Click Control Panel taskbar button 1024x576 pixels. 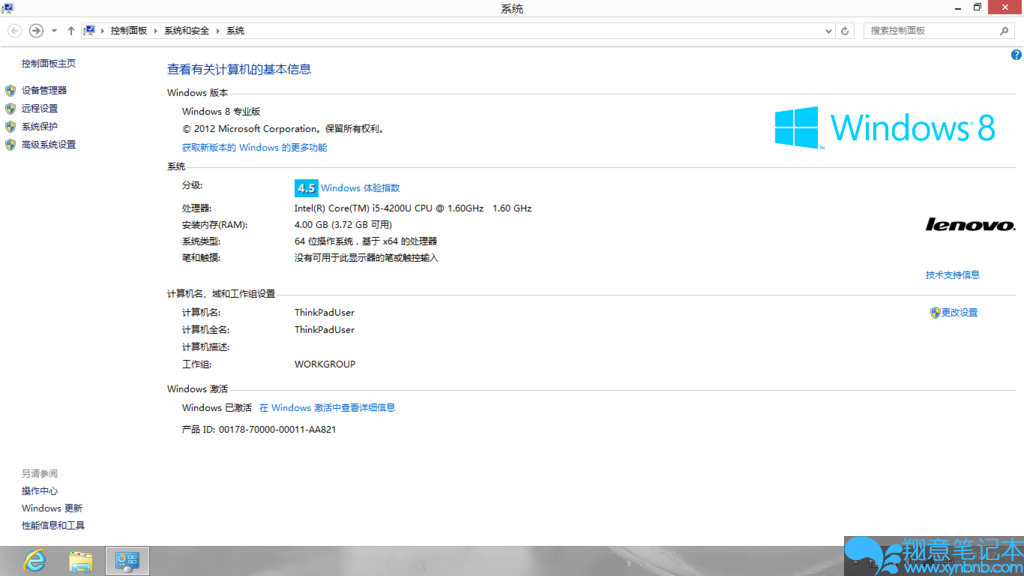coord(127,561)
